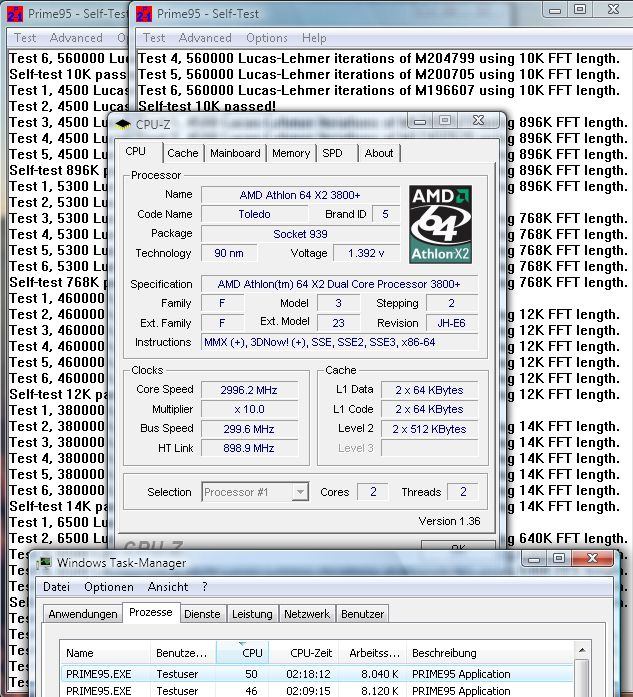Screen dimensions: 633x697
Task: Sort processes by the CPU column header
Action: point(243,653)
